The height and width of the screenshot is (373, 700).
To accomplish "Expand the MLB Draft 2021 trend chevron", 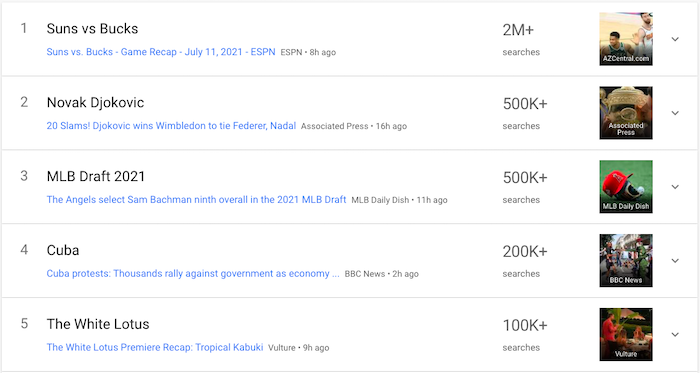I will coord(675,187).
